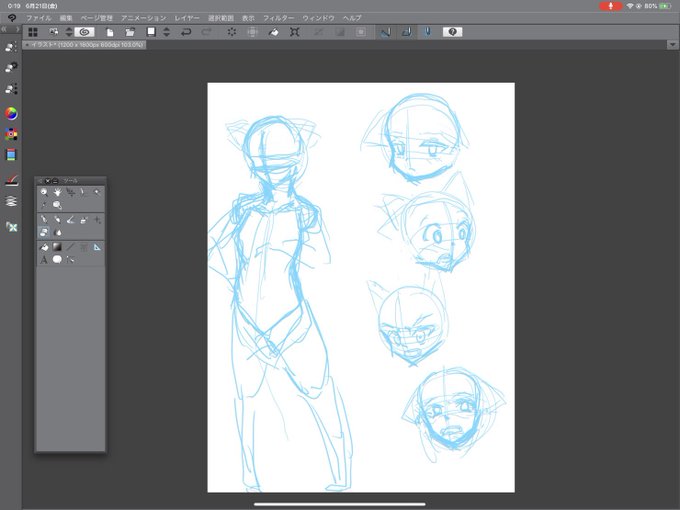Click the New document icon

(110, 32)
